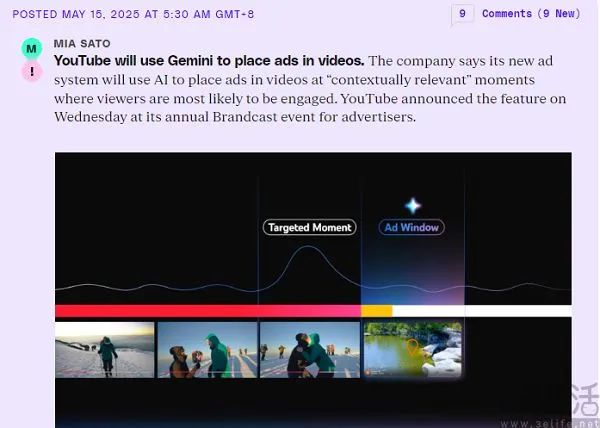Select the third thumbnail of couple embracing
The width and height of the screenshot is (600, 428).
pyautogui.click(x=309, y=349)
